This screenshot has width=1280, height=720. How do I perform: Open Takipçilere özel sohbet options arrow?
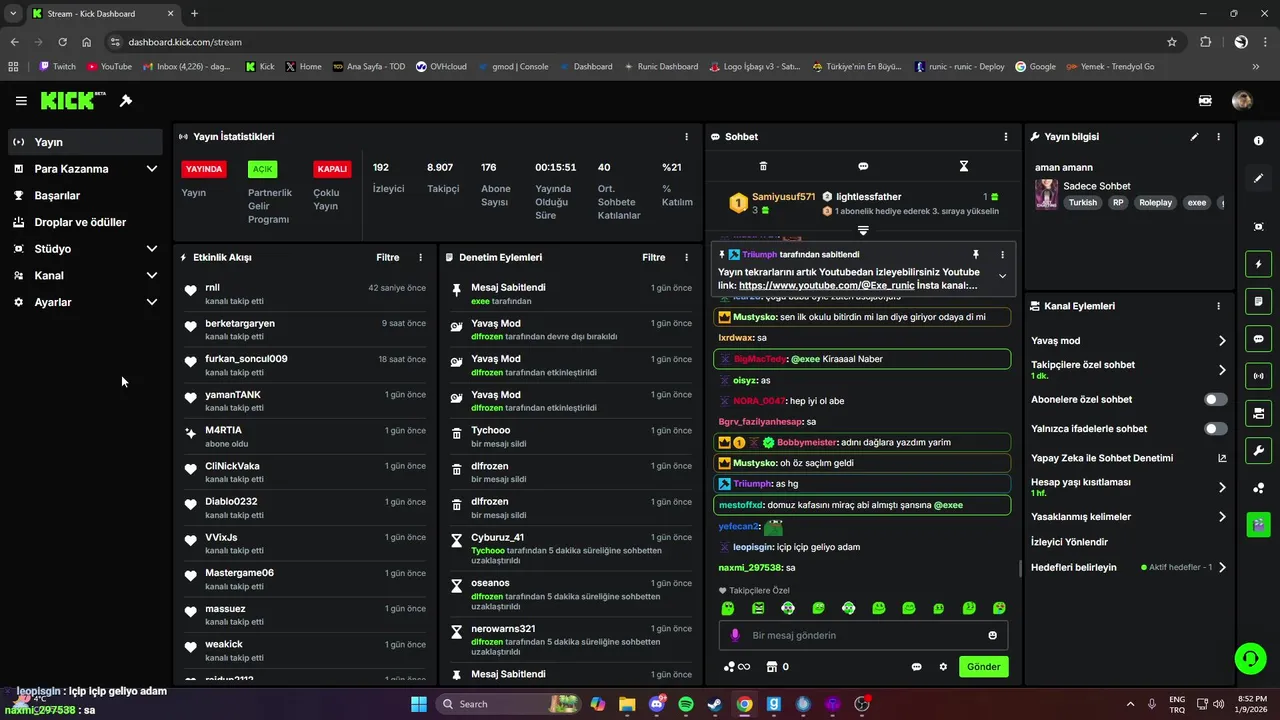[x=1222, y=370]
